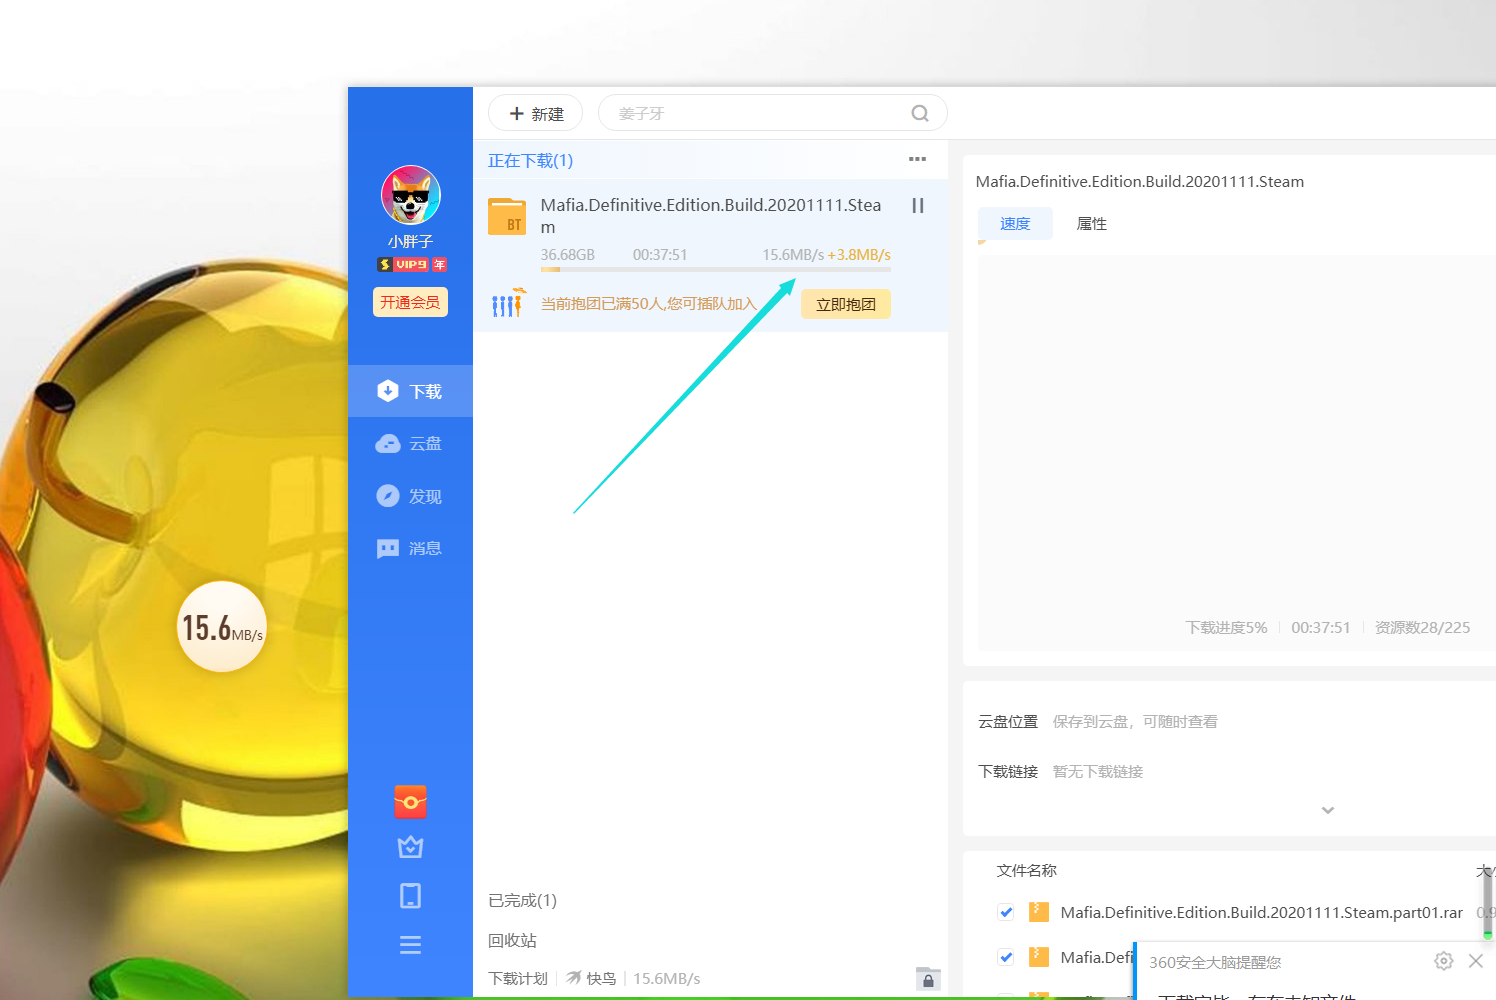Image resolution: width=1496 pixels, height=1000 pixels.
Task: Expand the details chevron below download link
Action: (1327, 810)
